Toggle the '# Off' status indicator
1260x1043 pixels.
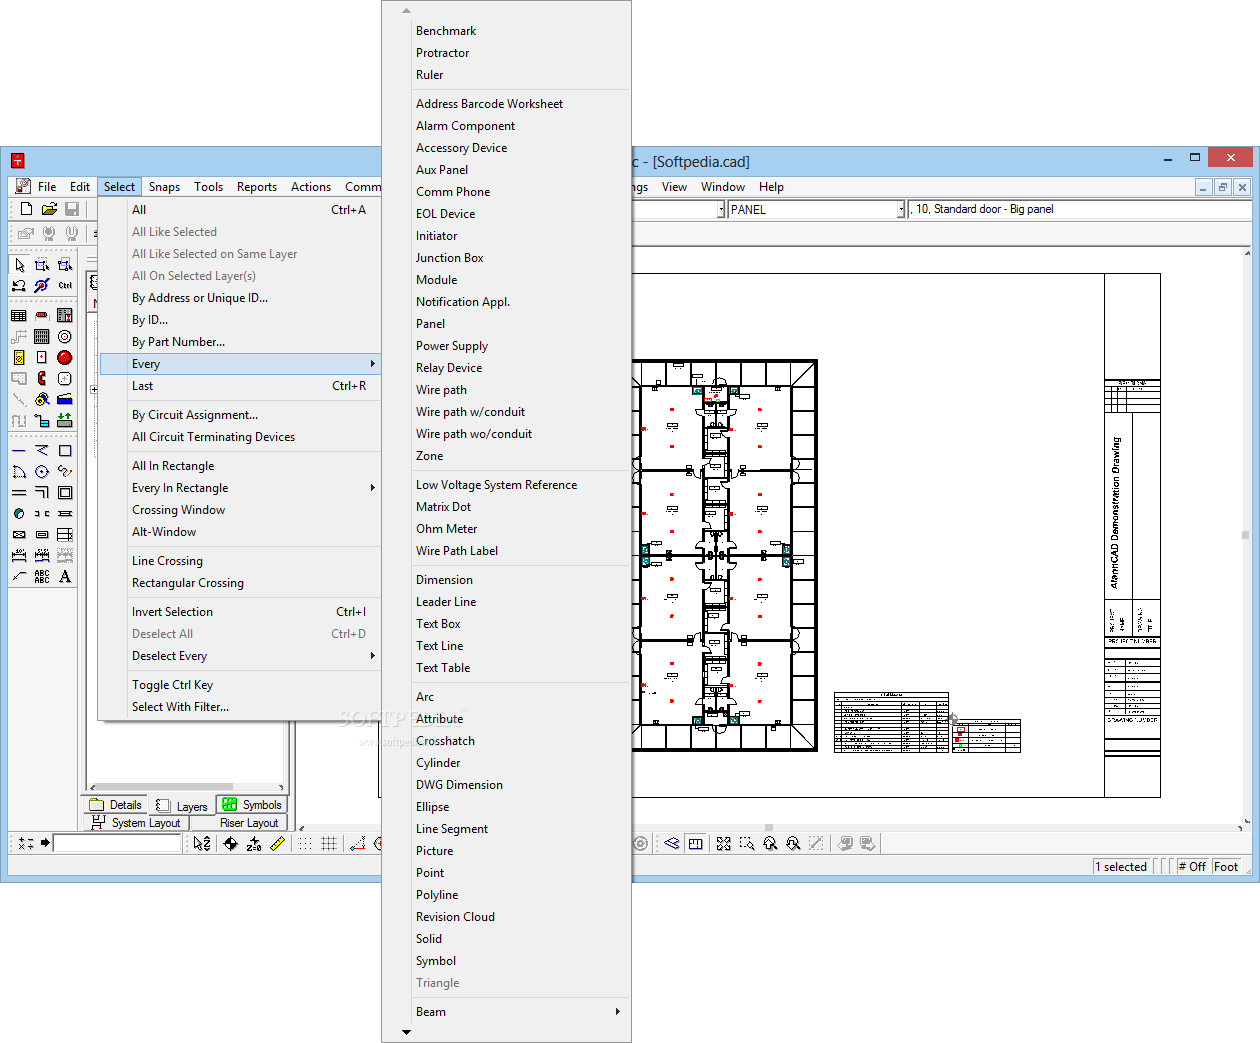[x=1192, y=866]
